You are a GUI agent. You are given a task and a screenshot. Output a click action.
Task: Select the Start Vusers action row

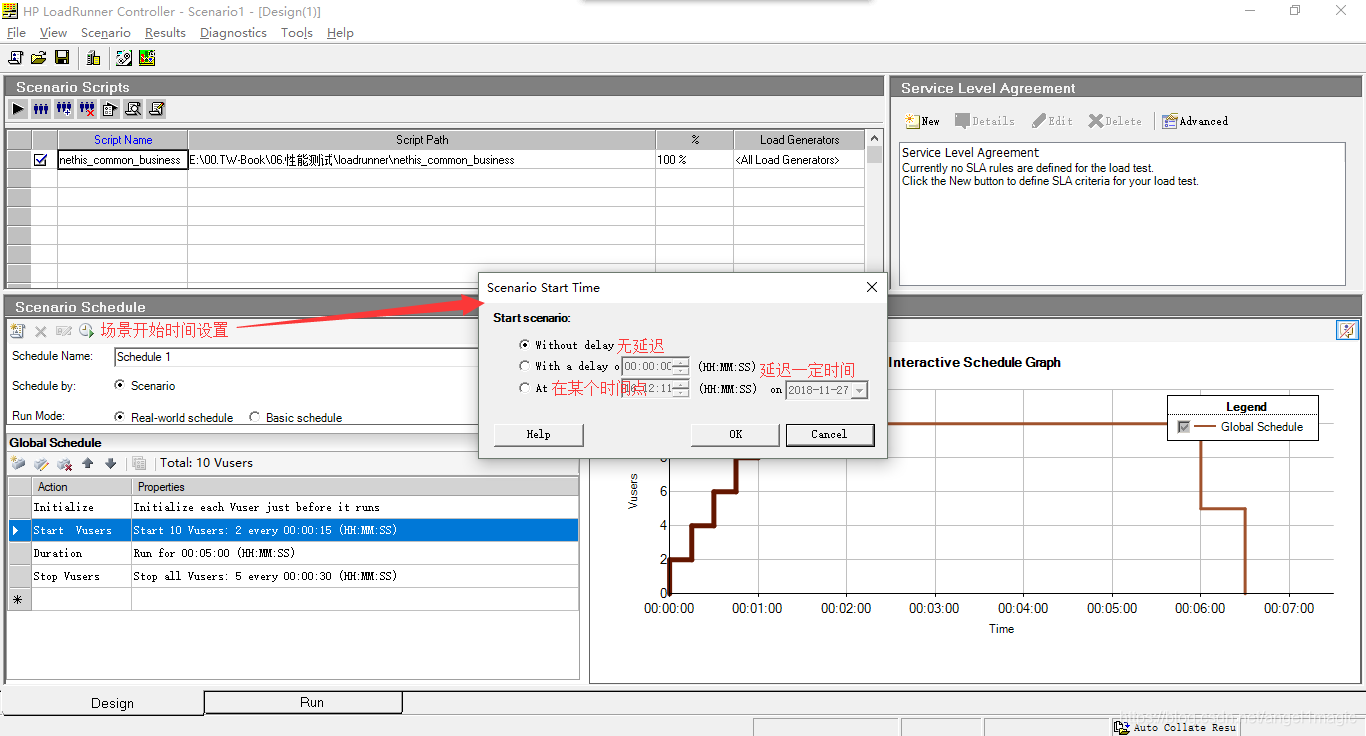tap(293, 530)
